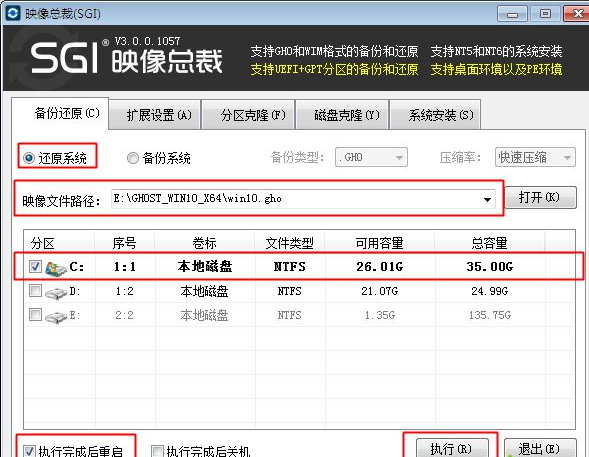Expand the 映像文件路径 dropdown arrow

click(x=487, y=199)
